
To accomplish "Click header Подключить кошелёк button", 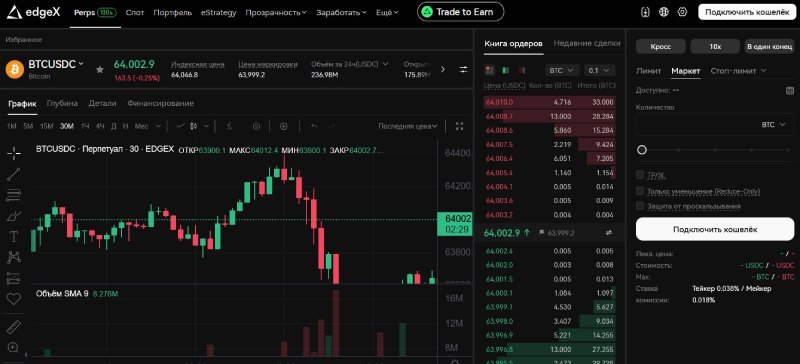I will point(747,12).
